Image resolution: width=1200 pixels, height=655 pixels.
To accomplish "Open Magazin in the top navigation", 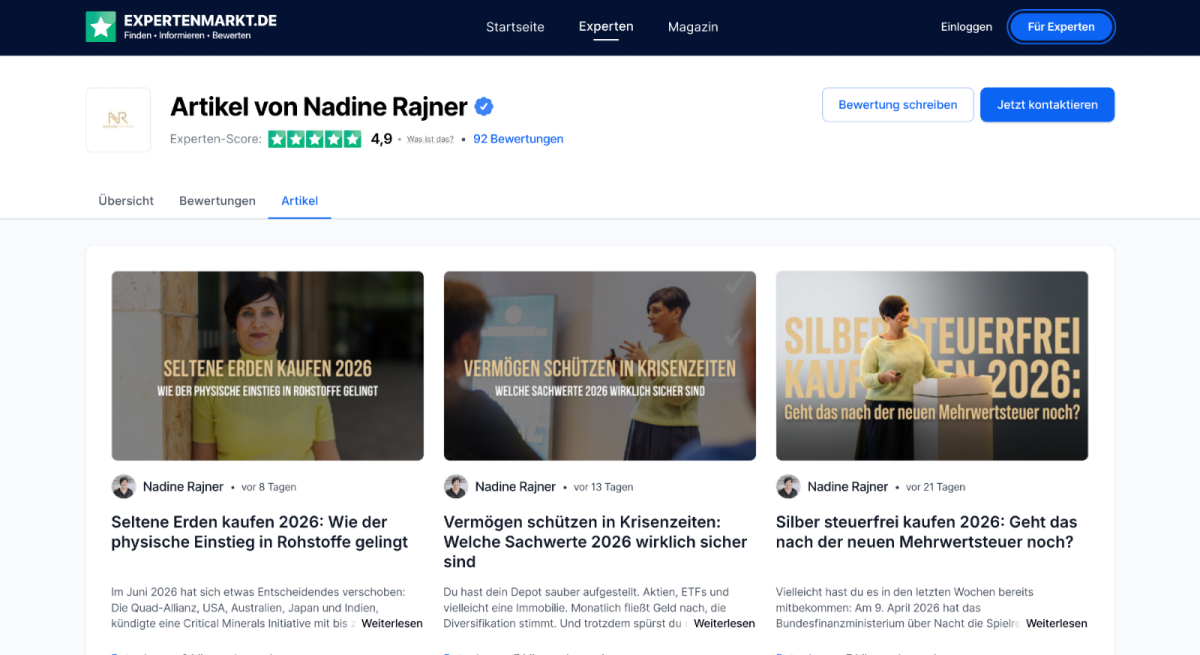I will pyautogui.click(x=693, y=27).
